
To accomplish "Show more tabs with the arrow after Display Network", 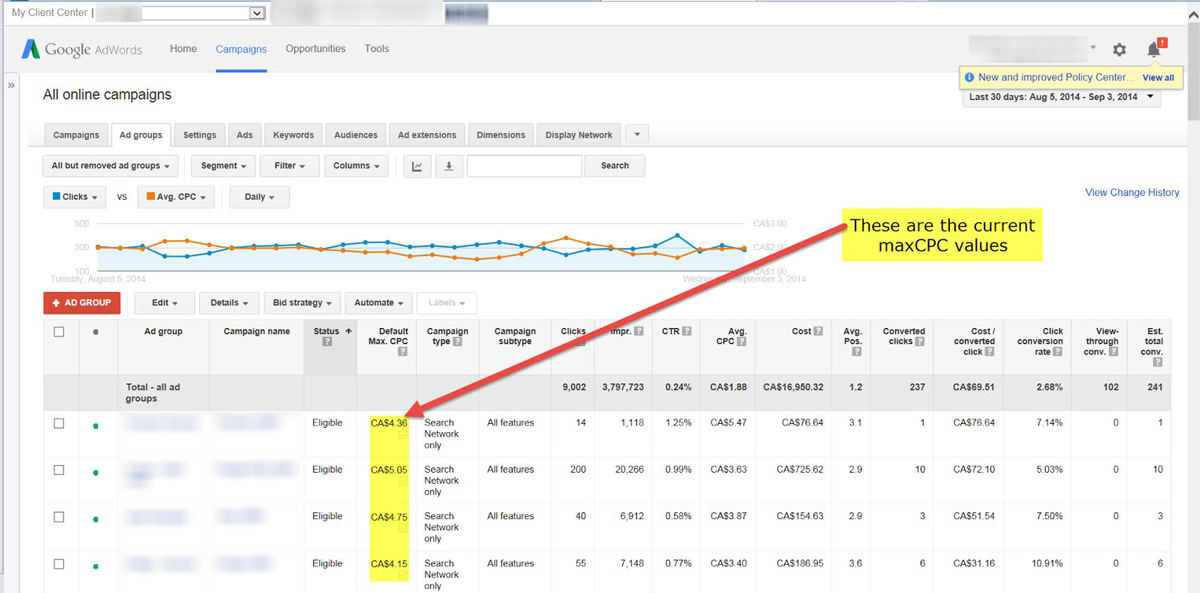I will (x=636, y=134).
